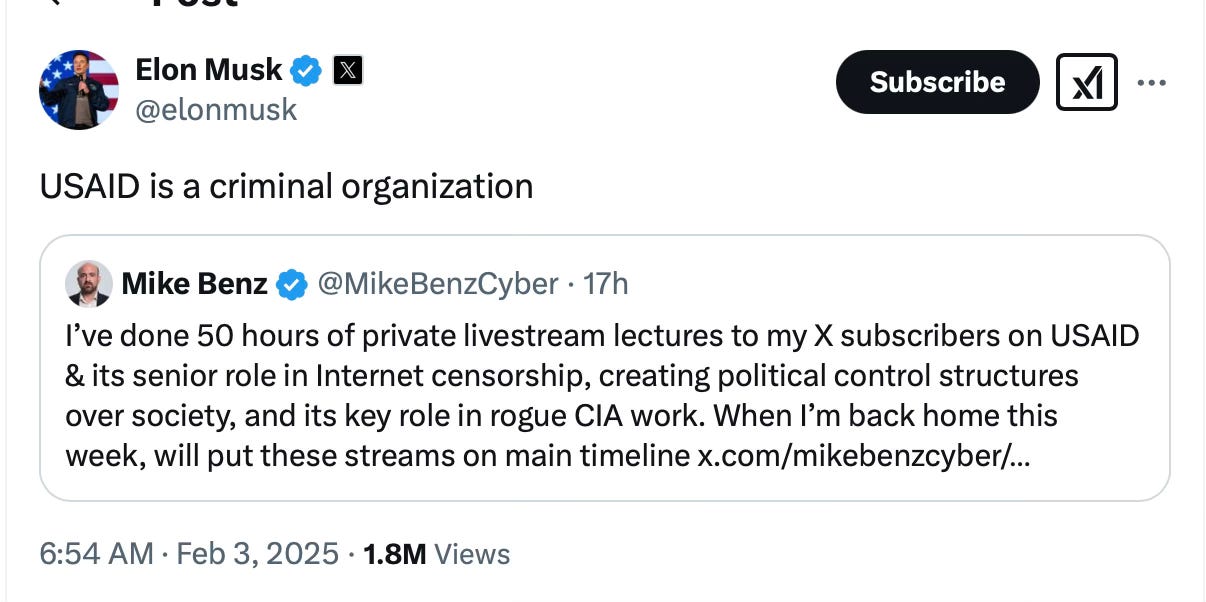Image resolution: width=1206 pixels, height=602 pixels.
Task: Click the X affiliate badge beside Elon Musk
Action: [347, 70]
